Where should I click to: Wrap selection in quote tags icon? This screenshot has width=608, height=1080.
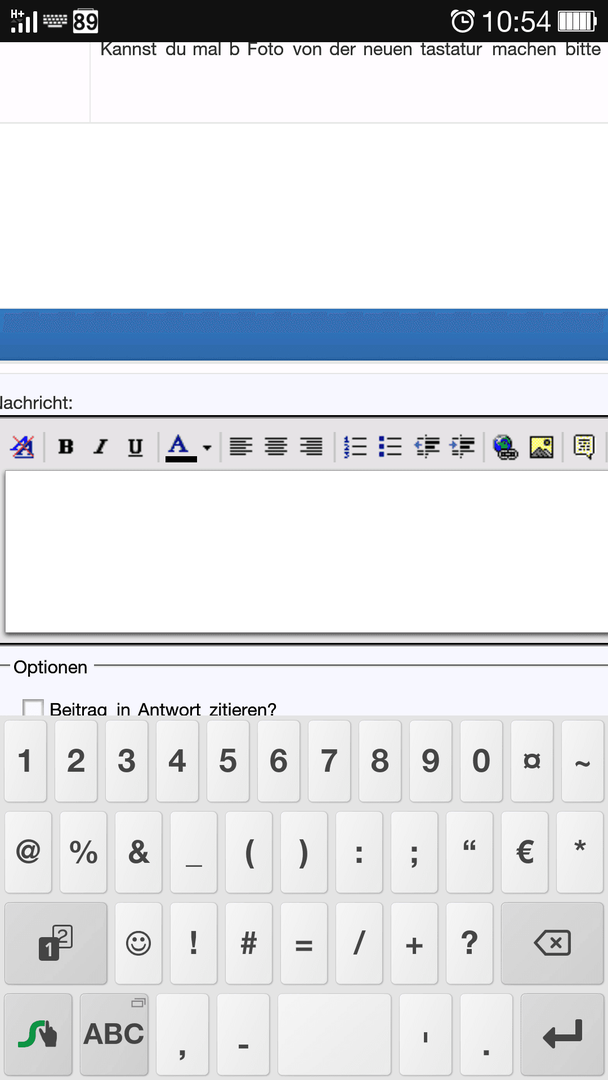[584, 447]
